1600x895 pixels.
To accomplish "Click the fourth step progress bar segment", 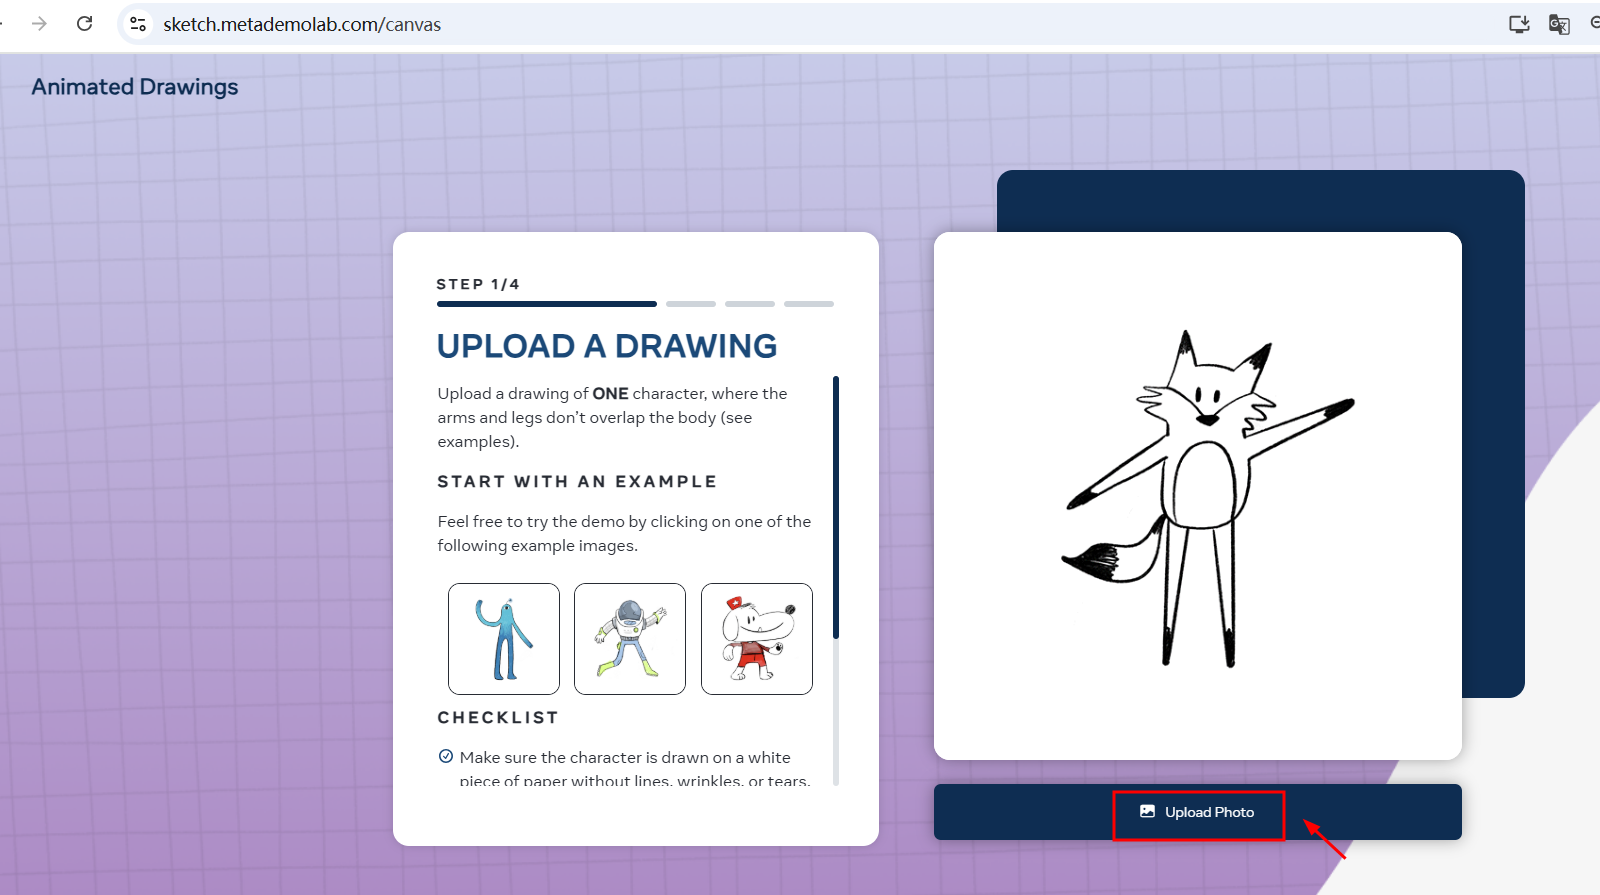I will 809,303.
